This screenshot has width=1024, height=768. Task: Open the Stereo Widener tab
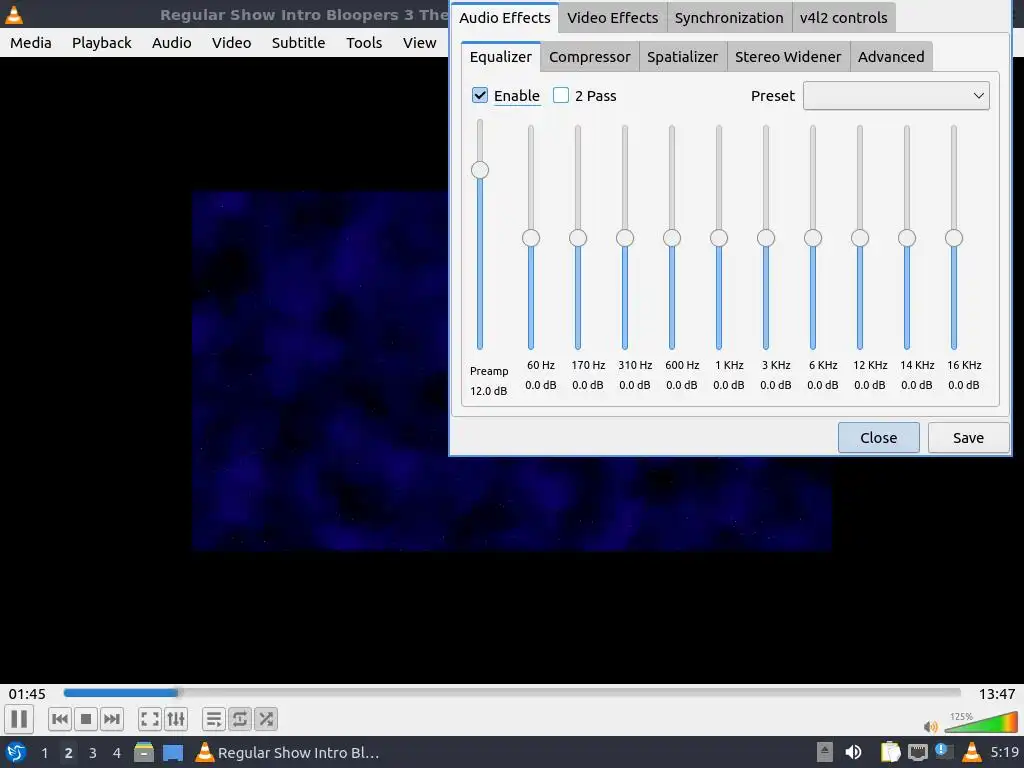(788, 57)
